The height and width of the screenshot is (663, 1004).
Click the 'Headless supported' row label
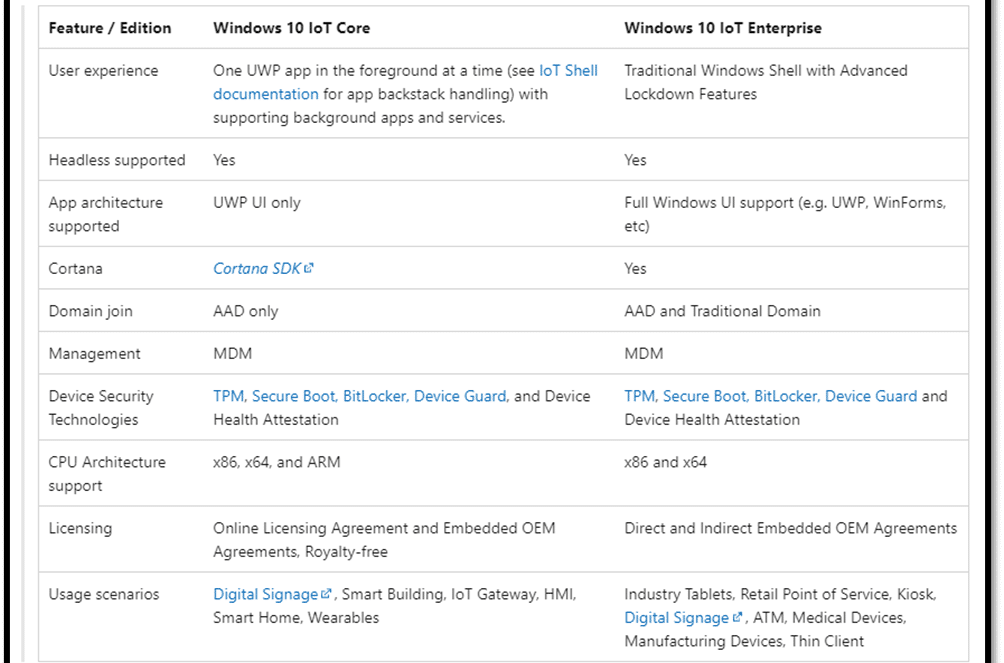117,160
